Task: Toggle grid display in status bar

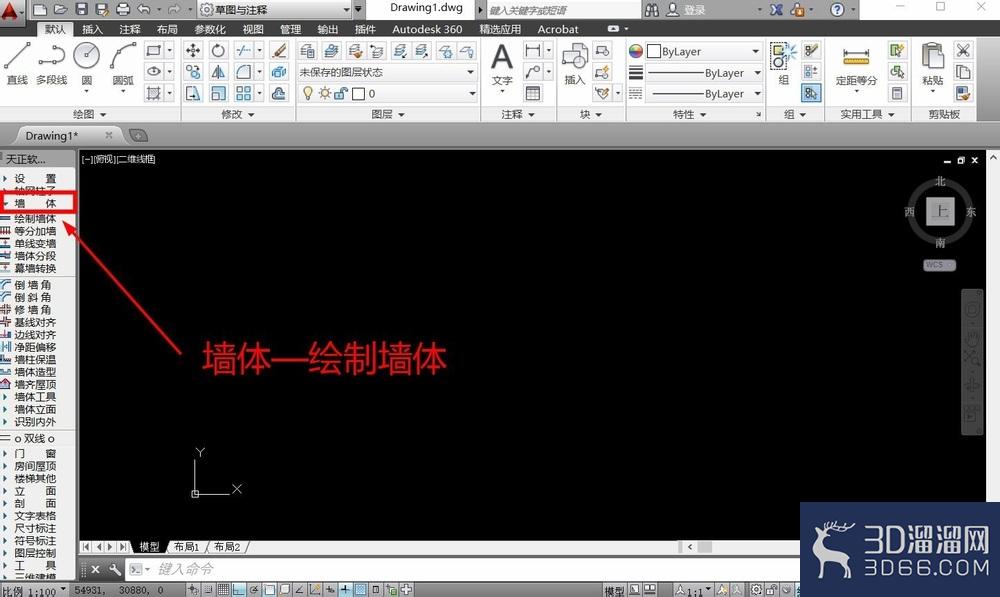Action: click(223, 590)
